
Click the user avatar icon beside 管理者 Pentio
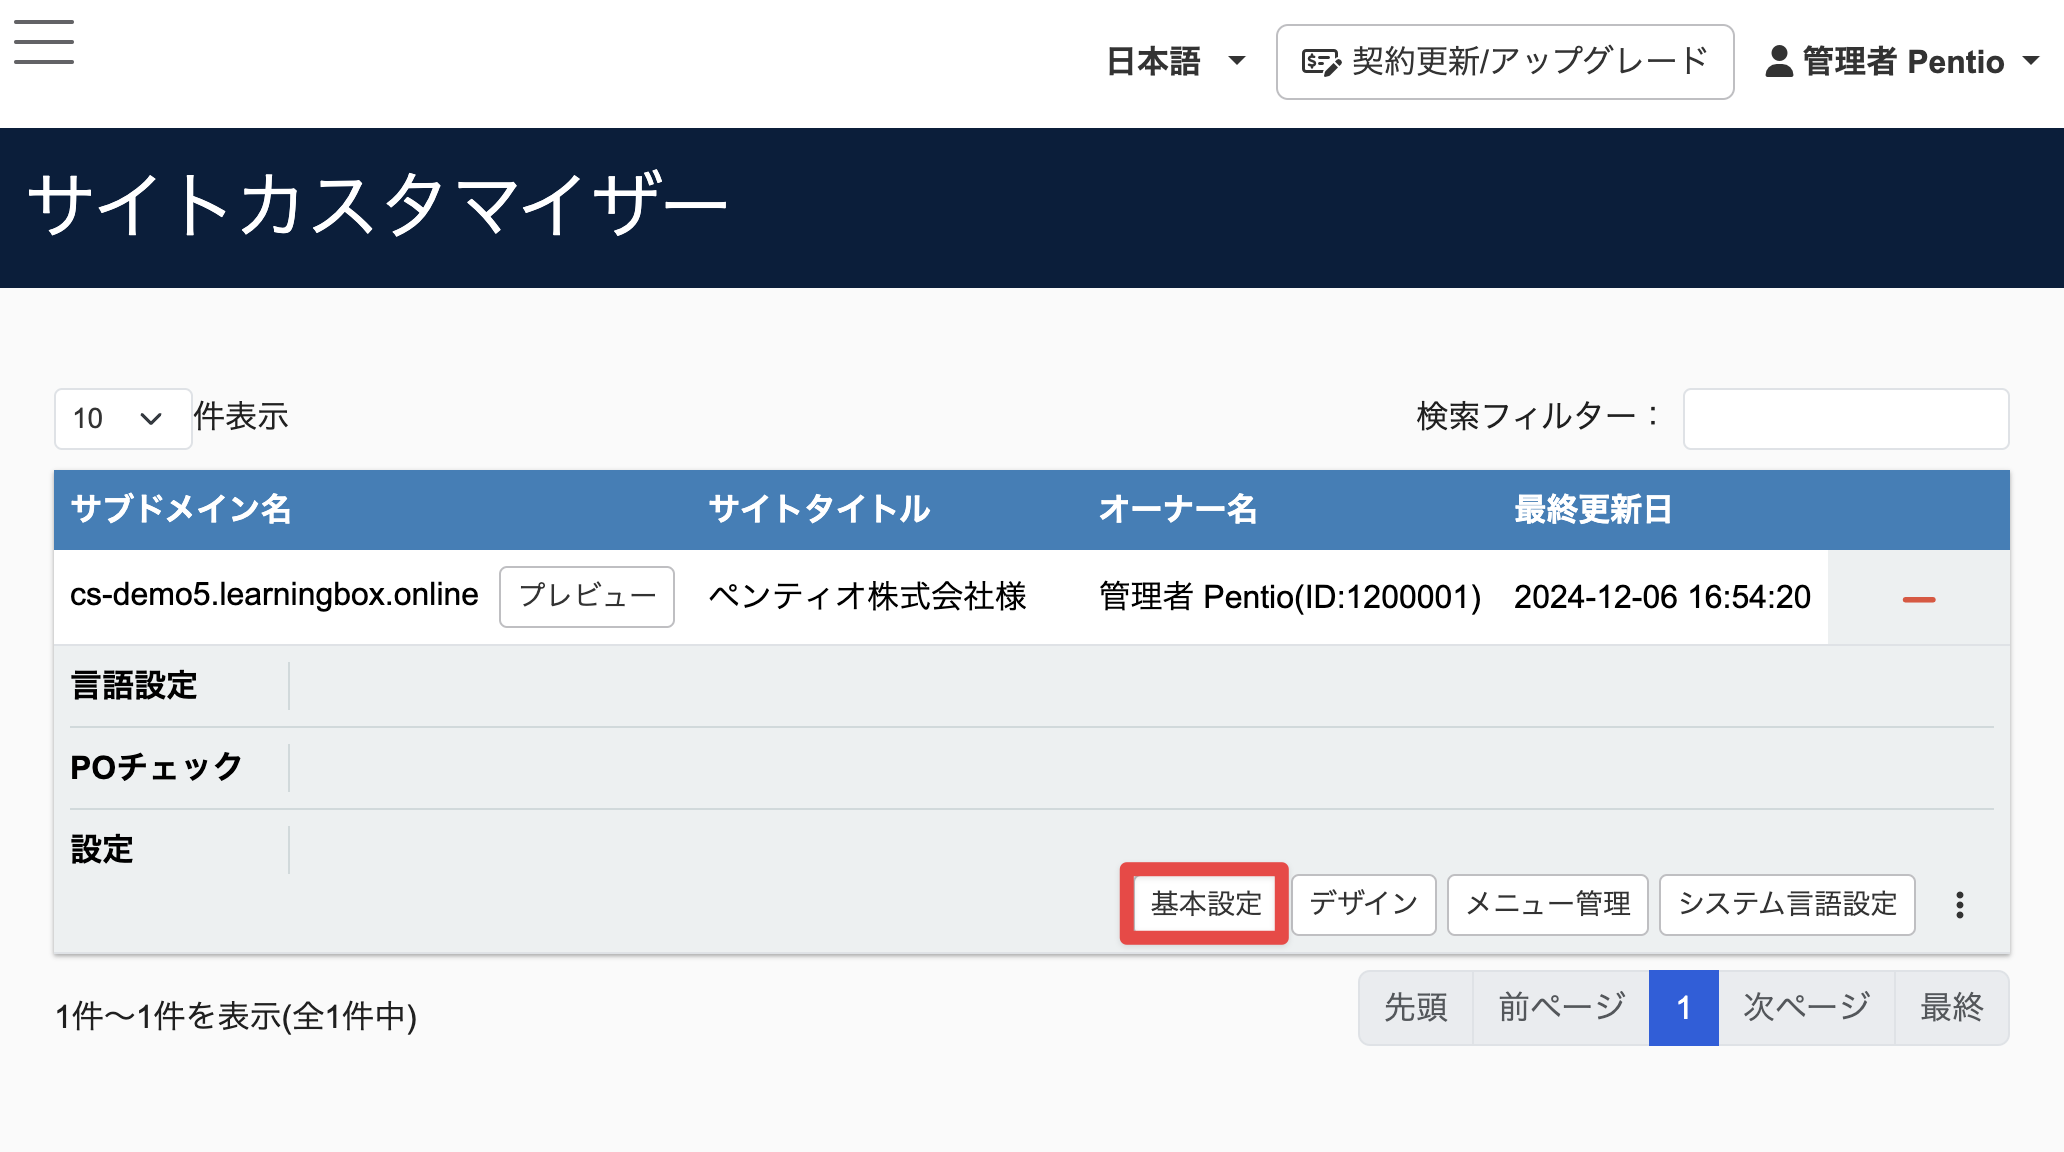point(1779,61)
